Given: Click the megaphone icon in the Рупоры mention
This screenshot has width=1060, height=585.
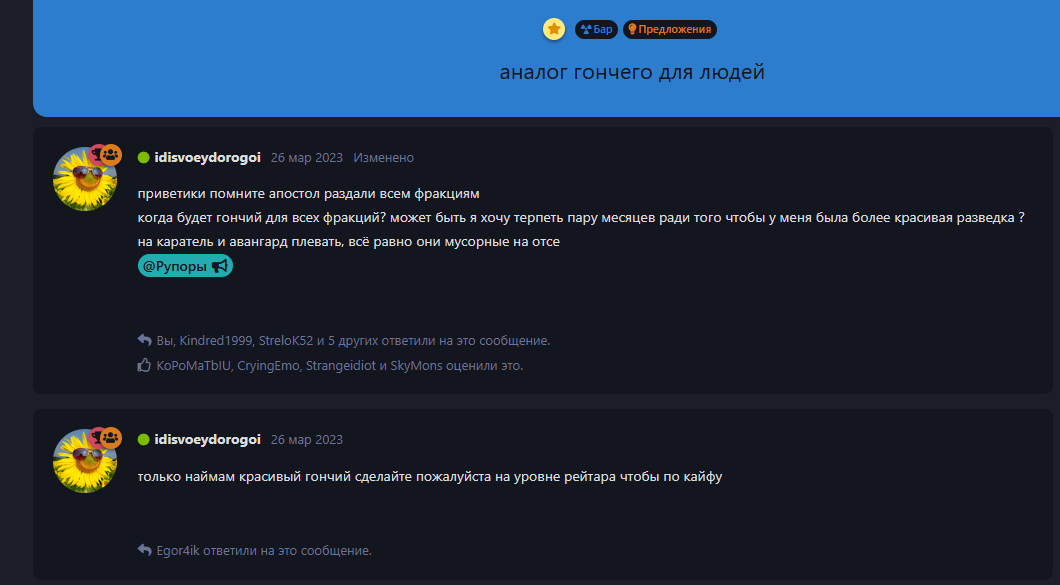Looking at the screenshot, I should click(x=220, y=266).
